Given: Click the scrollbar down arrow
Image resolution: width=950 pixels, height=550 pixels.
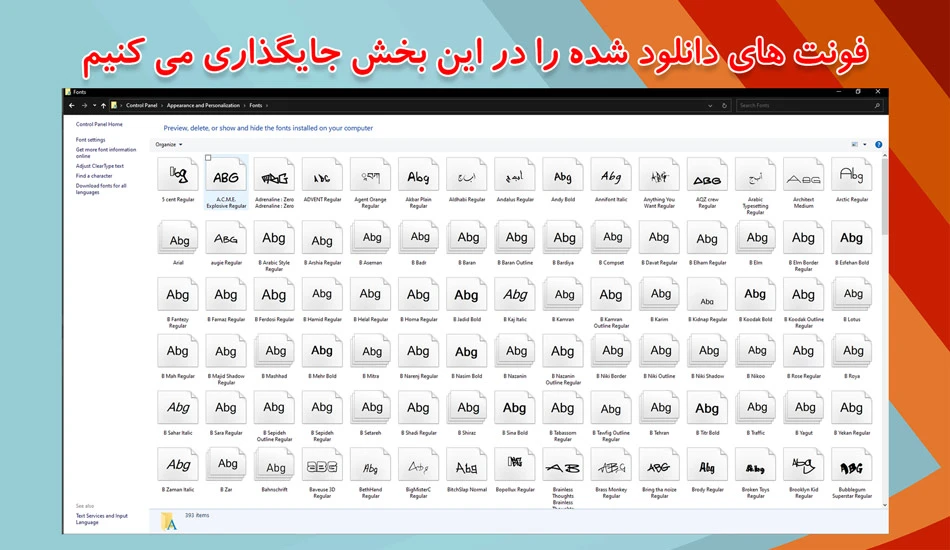Looking at the screenshot, I should tap(885, 505).
